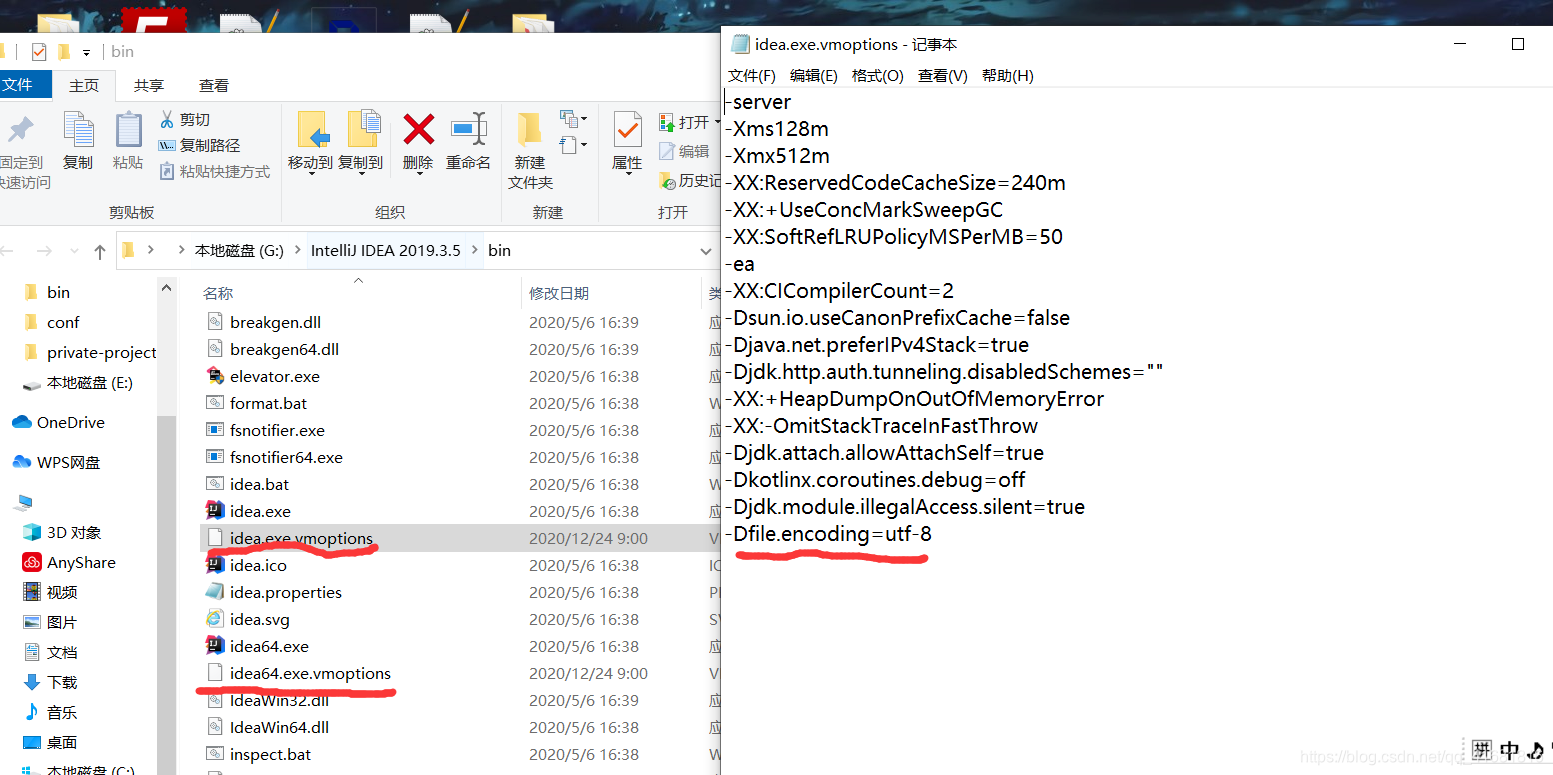Image resolution: width=1553 pixels, height=775 pixels.
Task: Sort files by 修改日期 column header
Action: coord(559,293)
